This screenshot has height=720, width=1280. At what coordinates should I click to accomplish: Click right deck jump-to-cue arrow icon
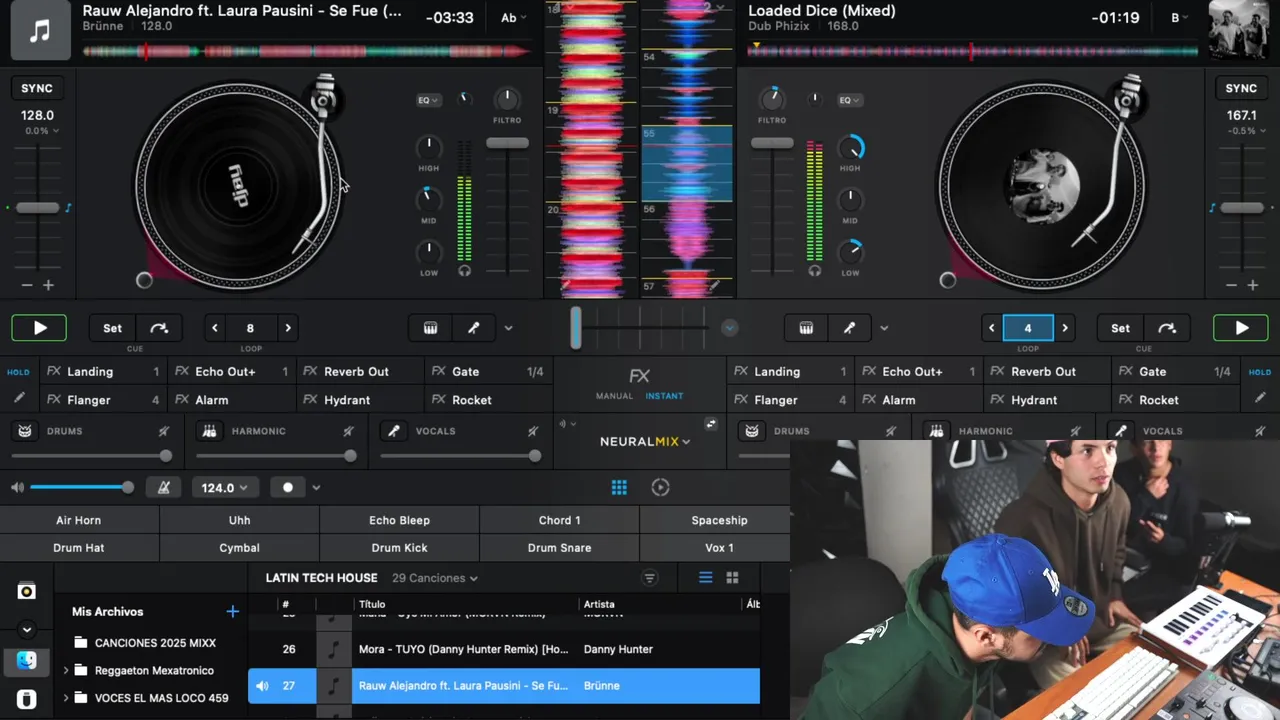click(x=1167, y=328)
